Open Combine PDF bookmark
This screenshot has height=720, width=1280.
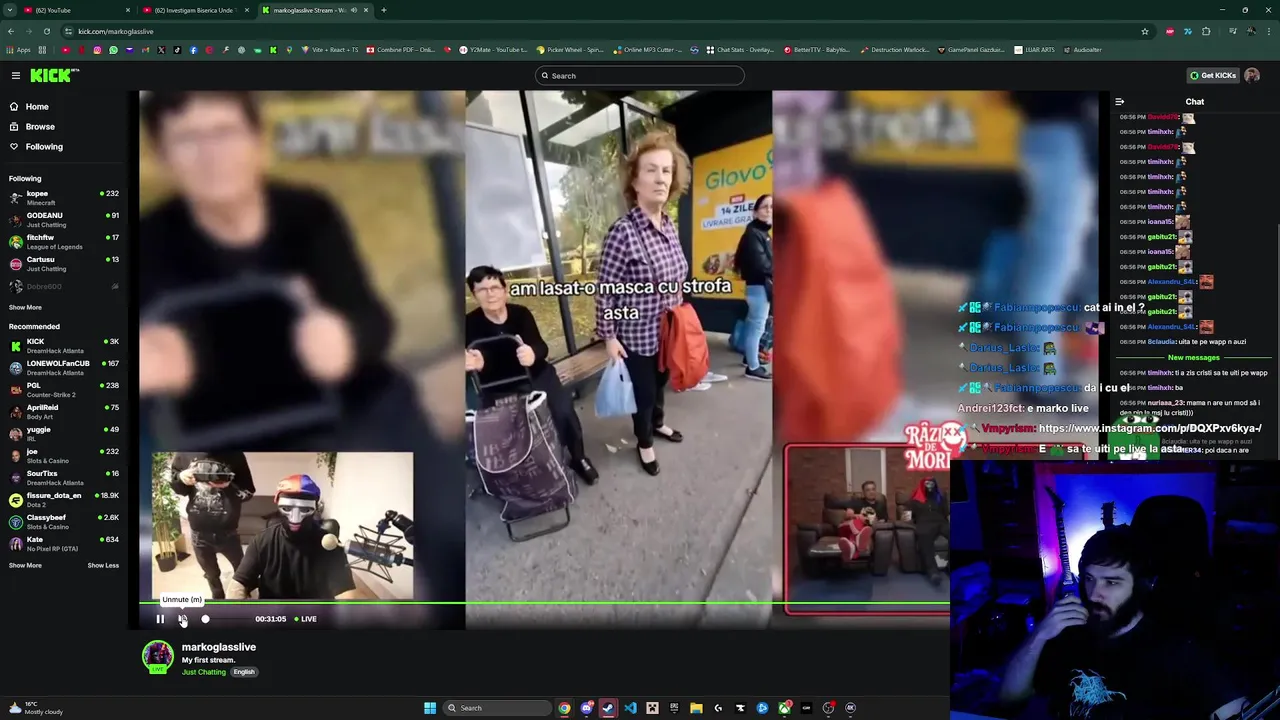point(401,50)
